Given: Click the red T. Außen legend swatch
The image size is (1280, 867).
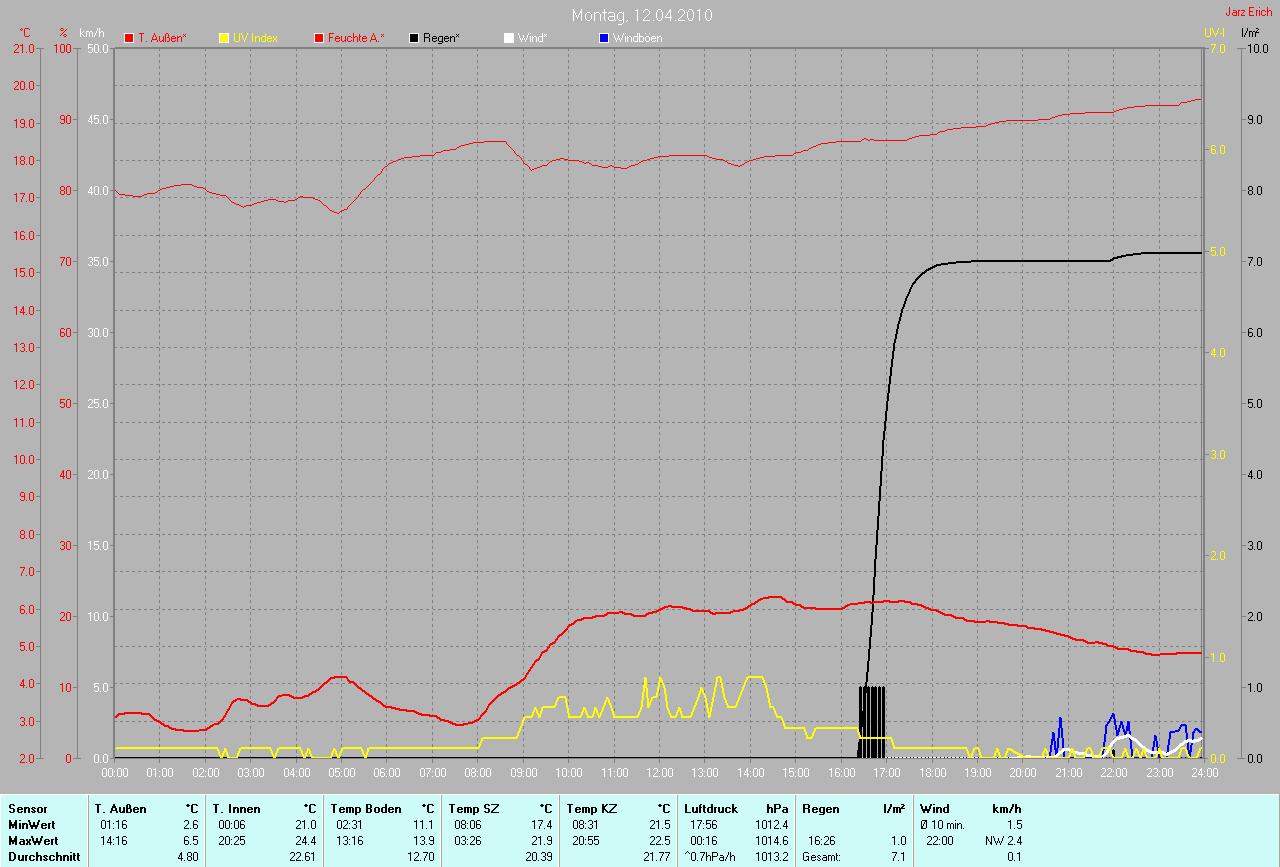Looking at the screenshot, I should click(x=129, y=38).
